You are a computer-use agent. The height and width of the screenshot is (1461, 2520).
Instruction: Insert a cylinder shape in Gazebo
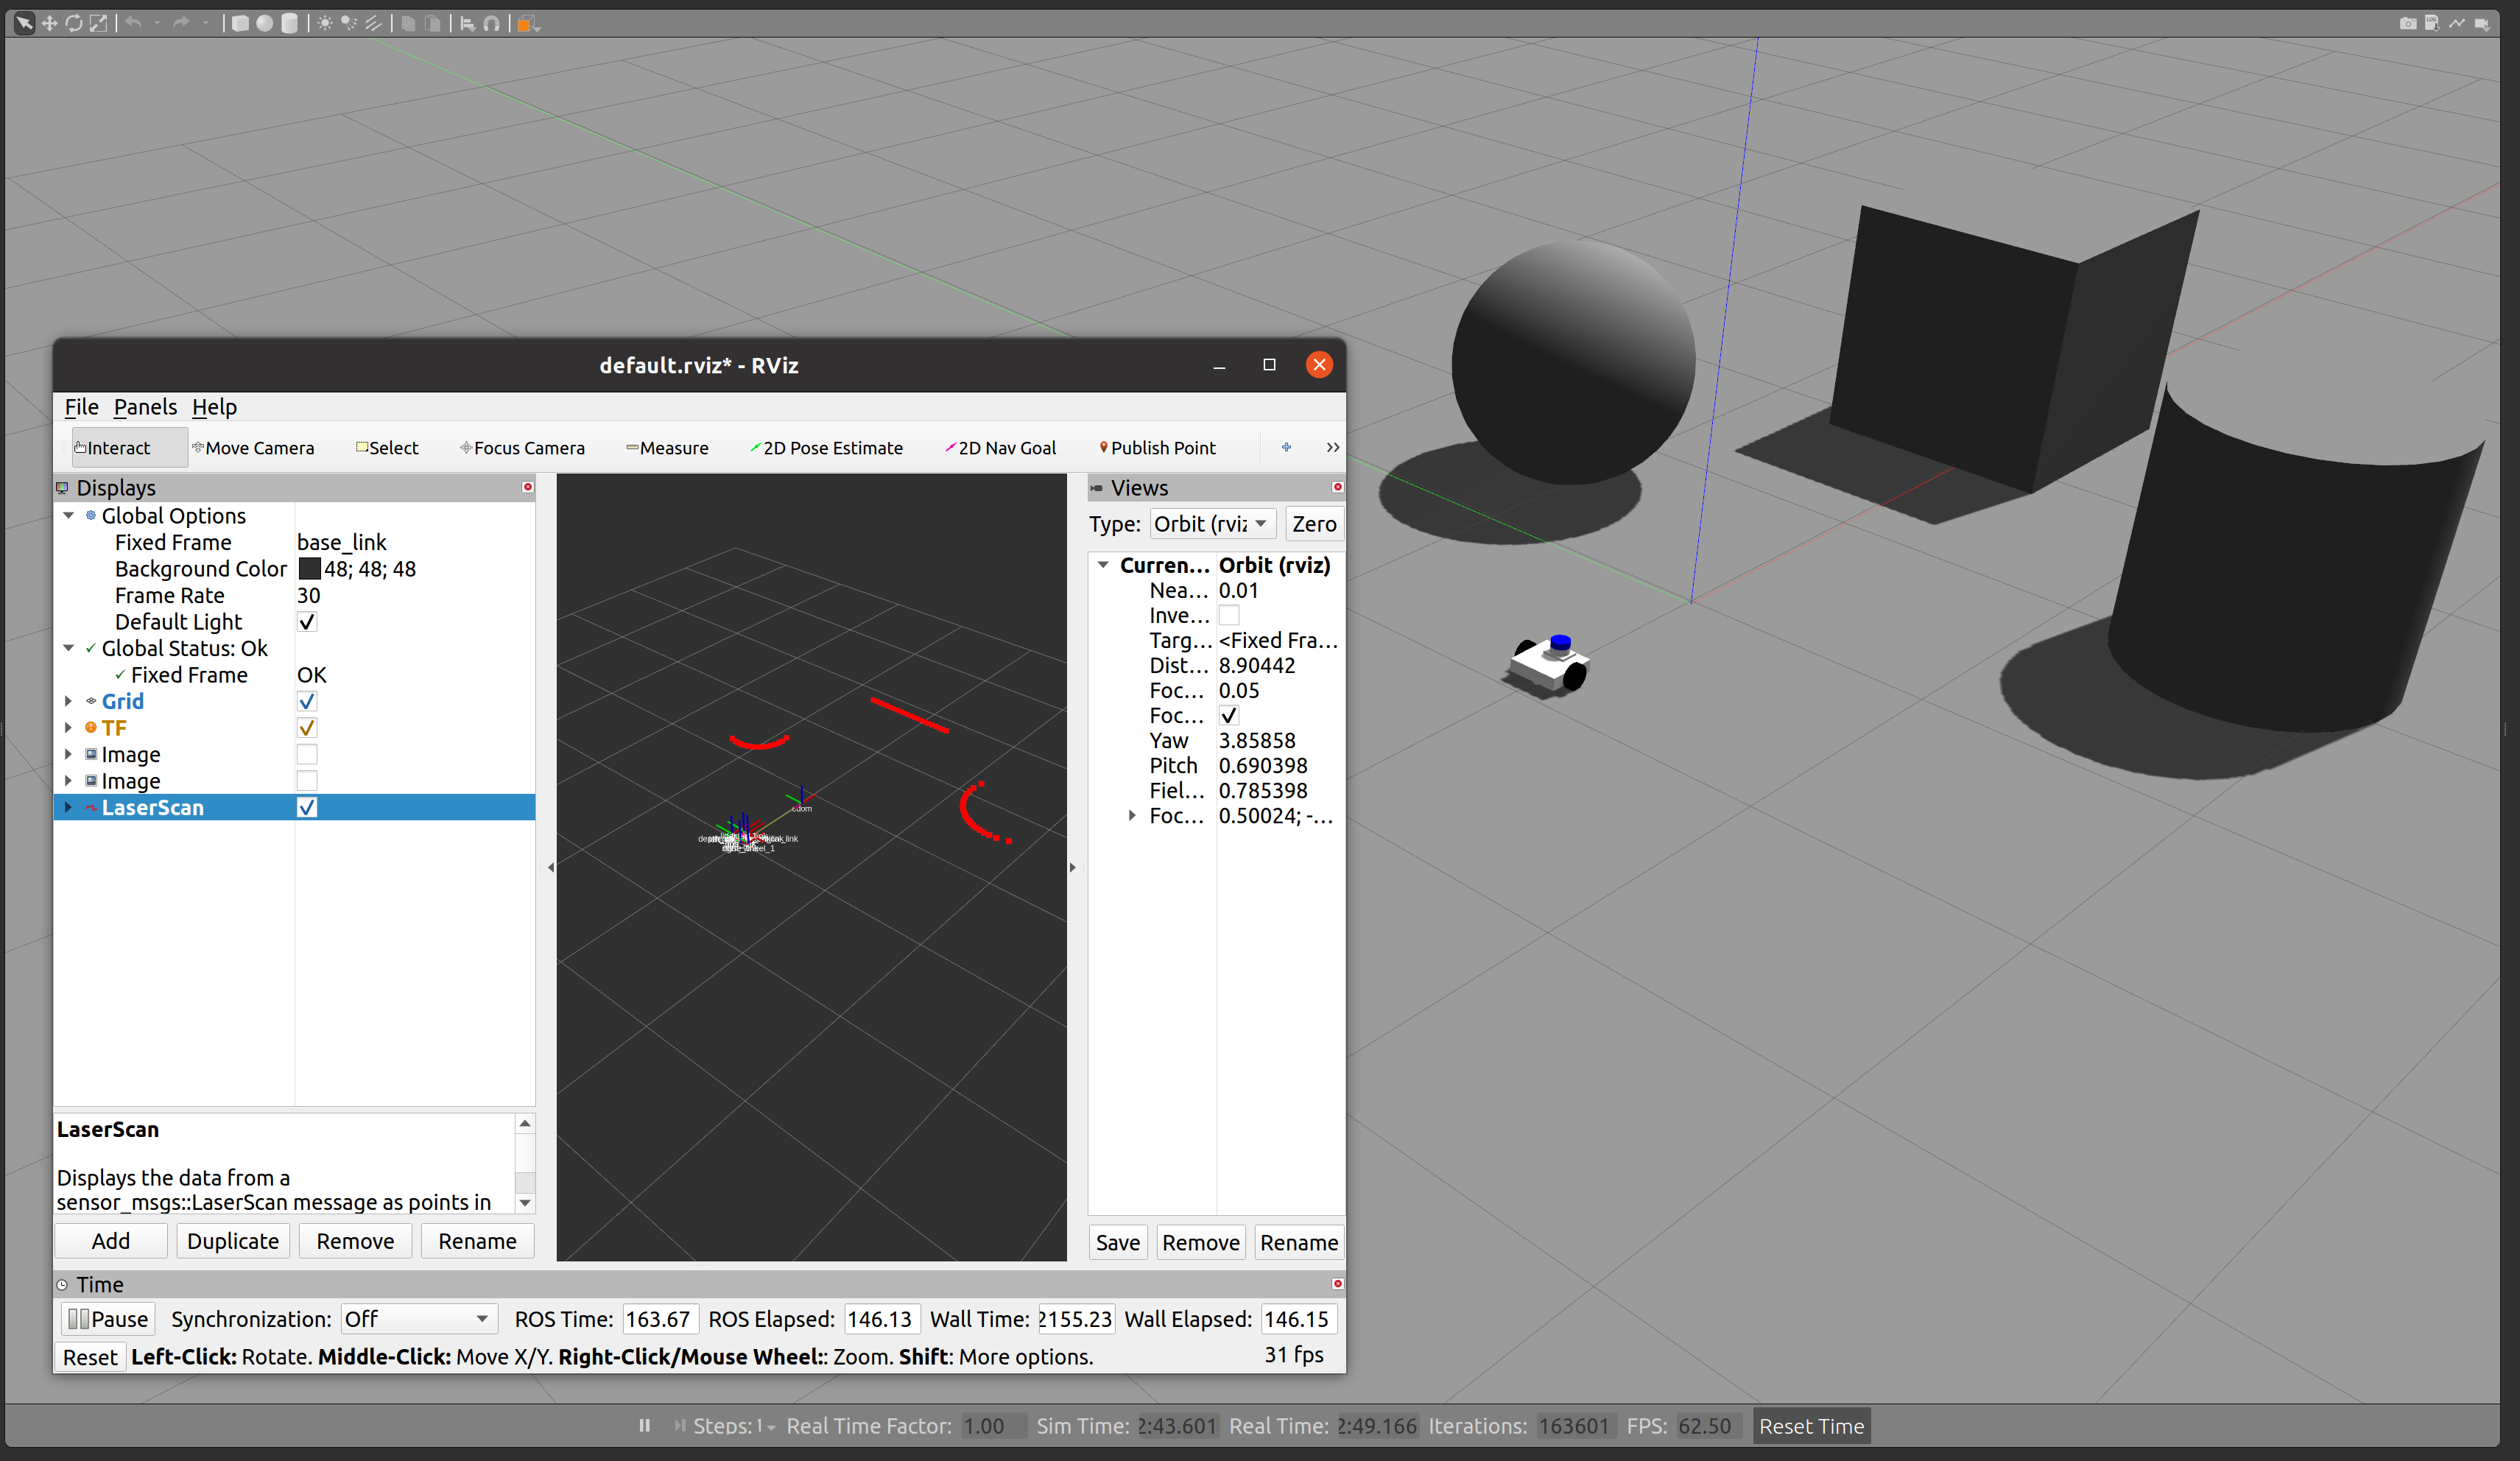pyautogui.click(x=289, y=23)
